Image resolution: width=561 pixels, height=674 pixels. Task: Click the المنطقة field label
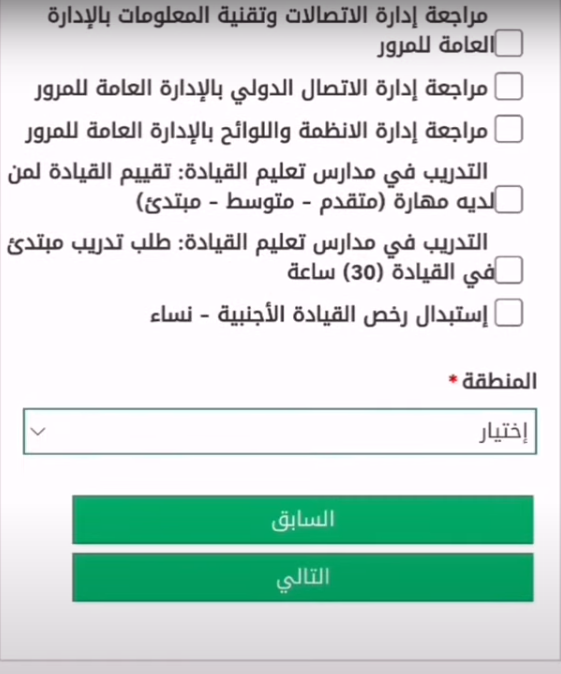click(x=499, y=381)
